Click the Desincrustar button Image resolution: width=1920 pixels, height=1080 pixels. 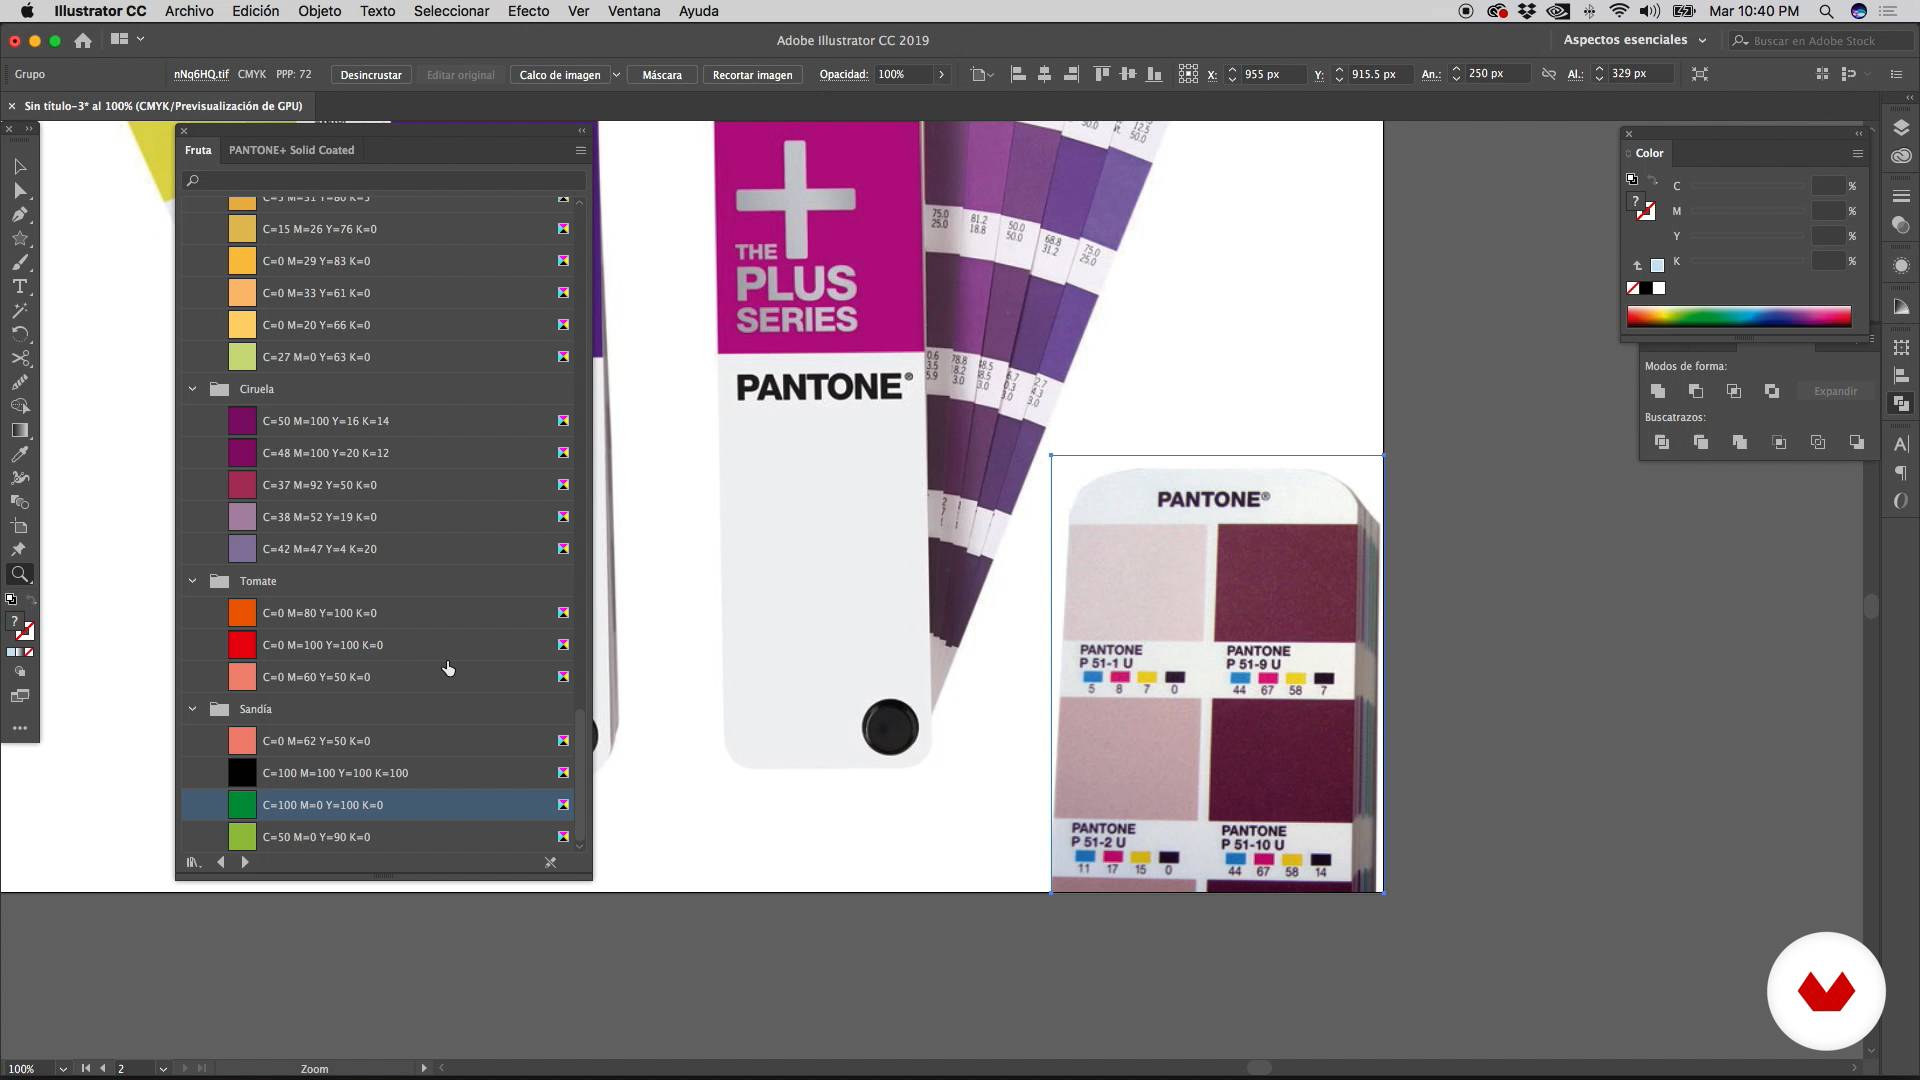(371, 75)
